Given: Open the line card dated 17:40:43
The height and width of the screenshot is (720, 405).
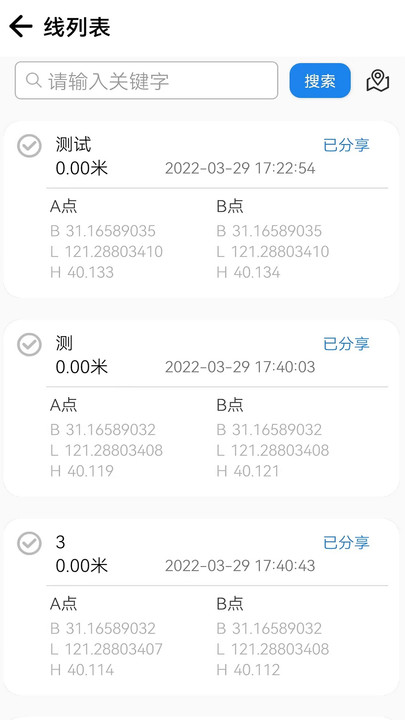Looking at the screenshot, I should click(202, 607).
